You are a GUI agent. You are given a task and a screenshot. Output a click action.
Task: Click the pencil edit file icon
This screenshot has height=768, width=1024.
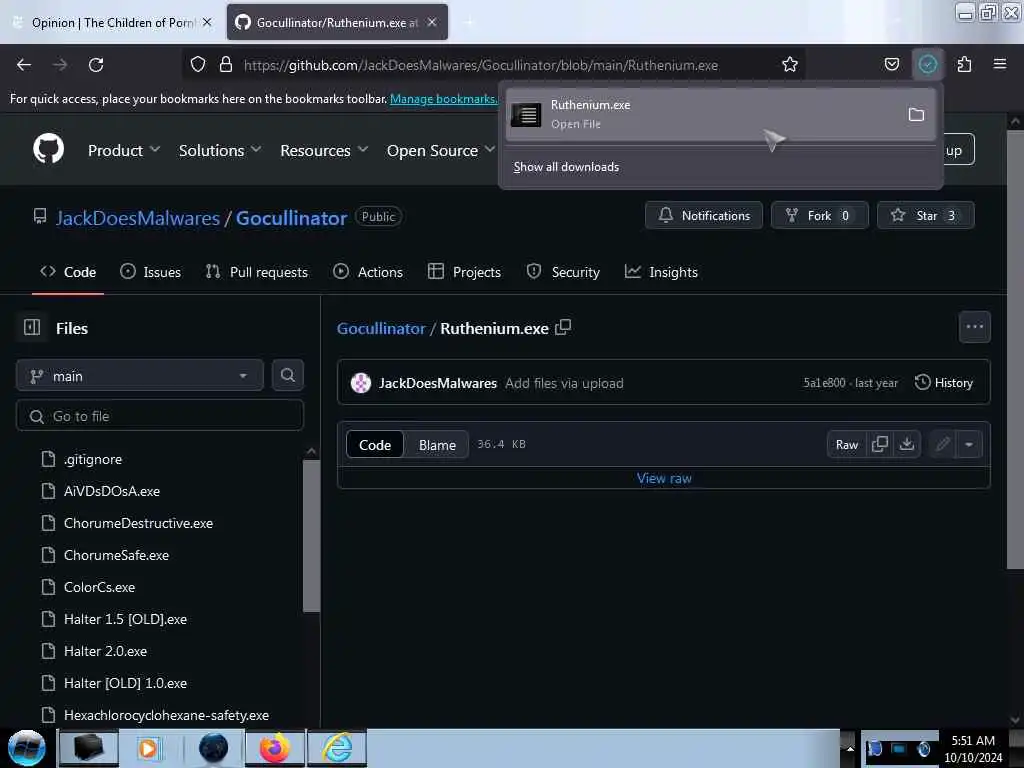point(942,445)
